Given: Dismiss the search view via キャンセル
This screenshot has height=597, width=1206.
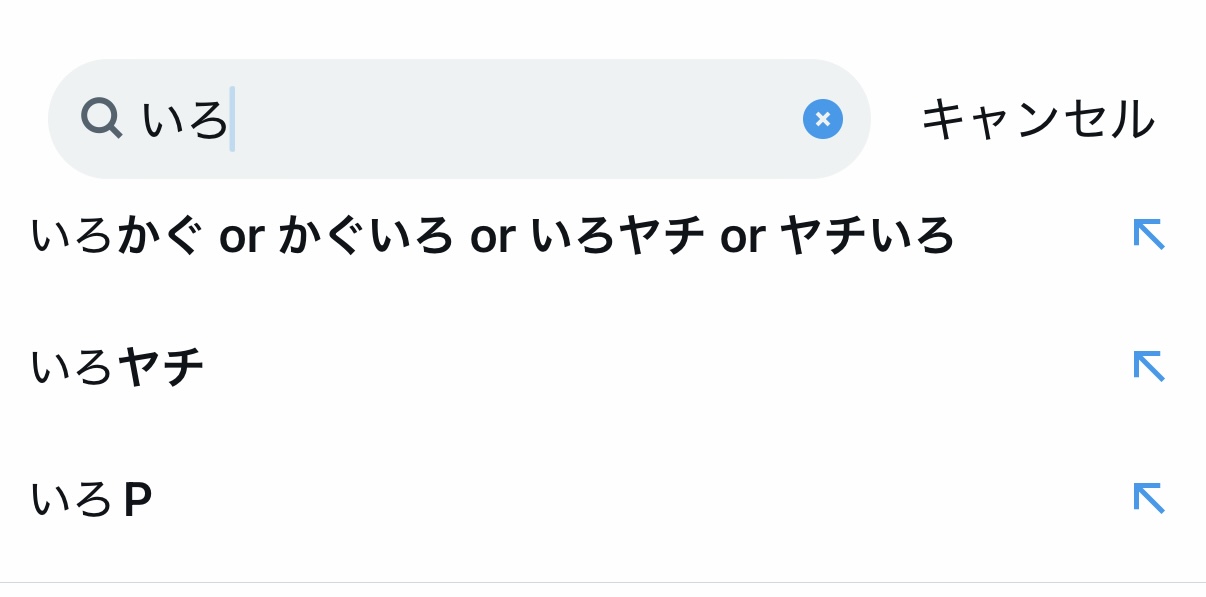Looking at the screenshot, I should 1037,119.
